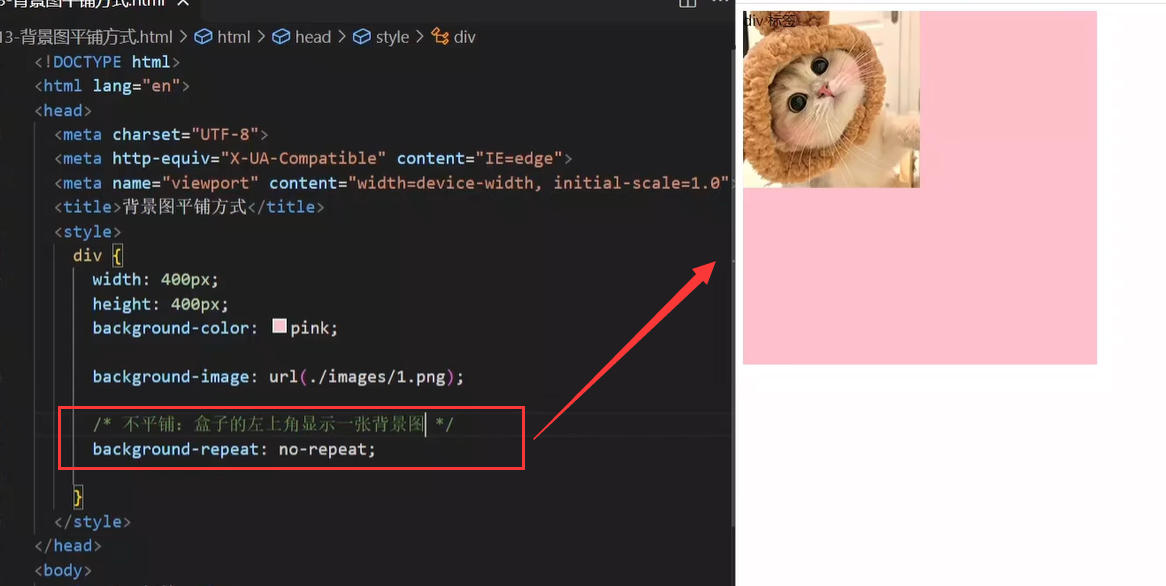1166x586 pixels.
Task: Click the style cube icon in breadcrumb
Action: 362,37
